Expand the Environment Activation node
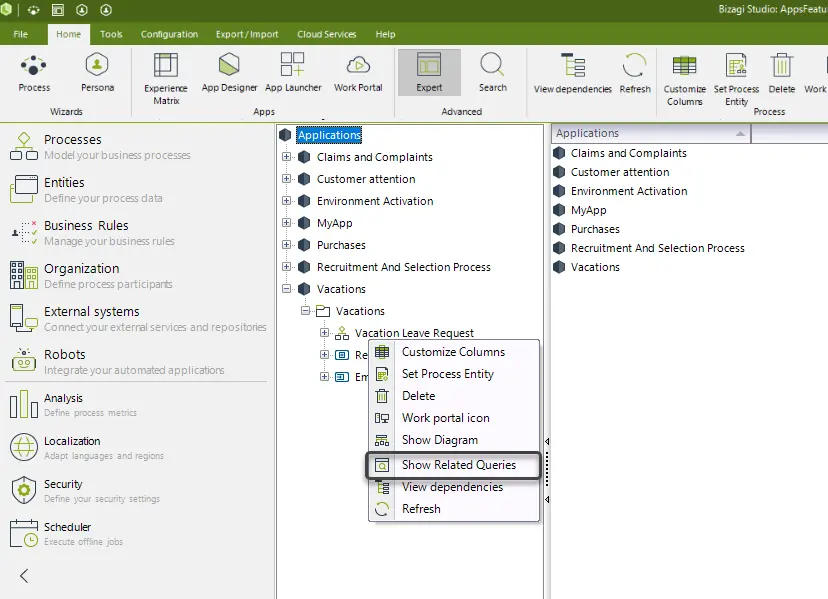The image size is (828, 599). pyautogui.click(x=286, y=201)
